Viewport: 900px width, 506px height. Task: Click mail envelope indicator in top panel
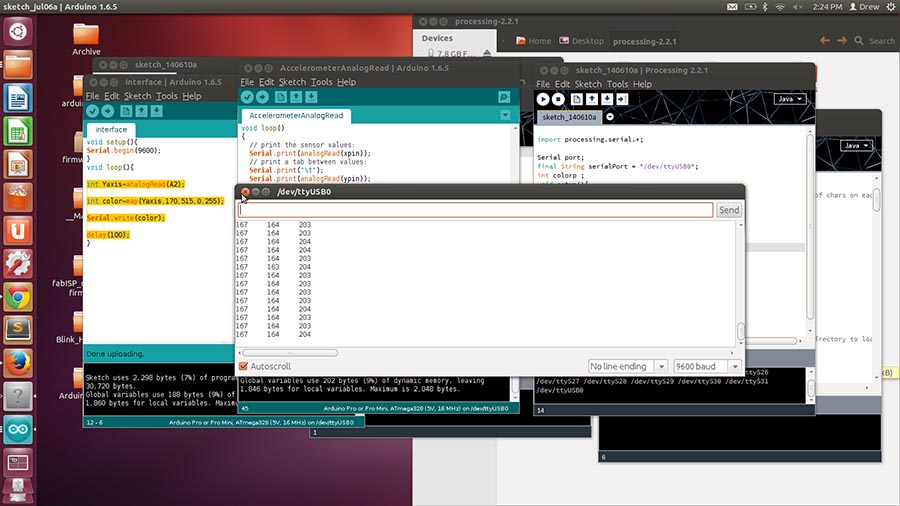pos(732,7)
